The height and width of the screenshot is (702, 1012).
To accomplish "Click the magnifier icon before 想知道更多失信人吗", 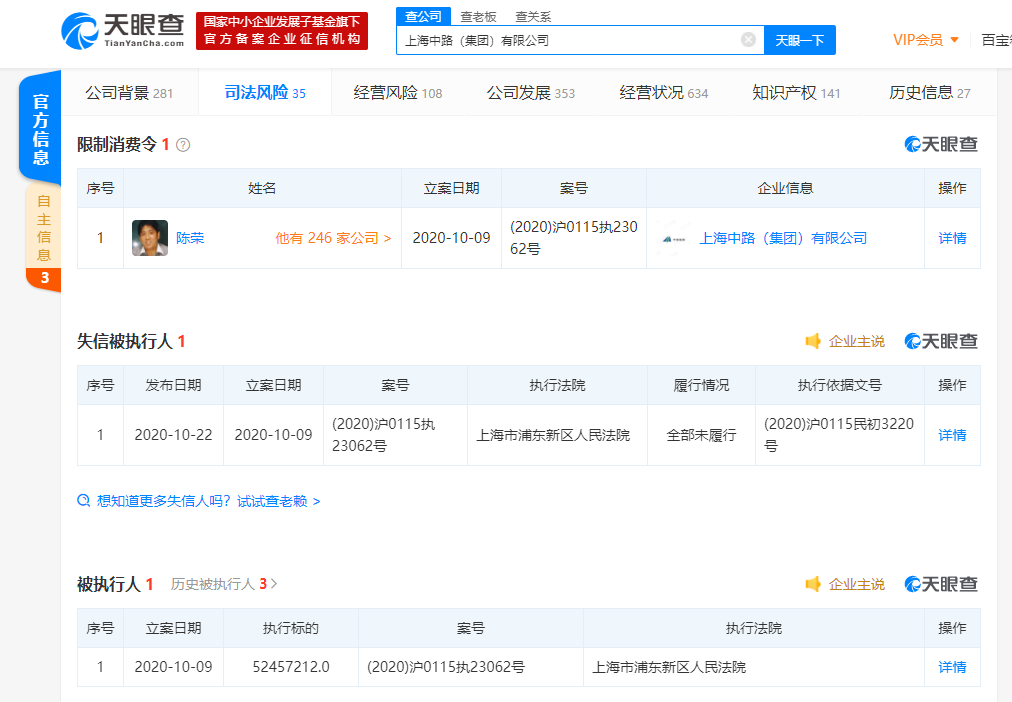I will 84,501.
